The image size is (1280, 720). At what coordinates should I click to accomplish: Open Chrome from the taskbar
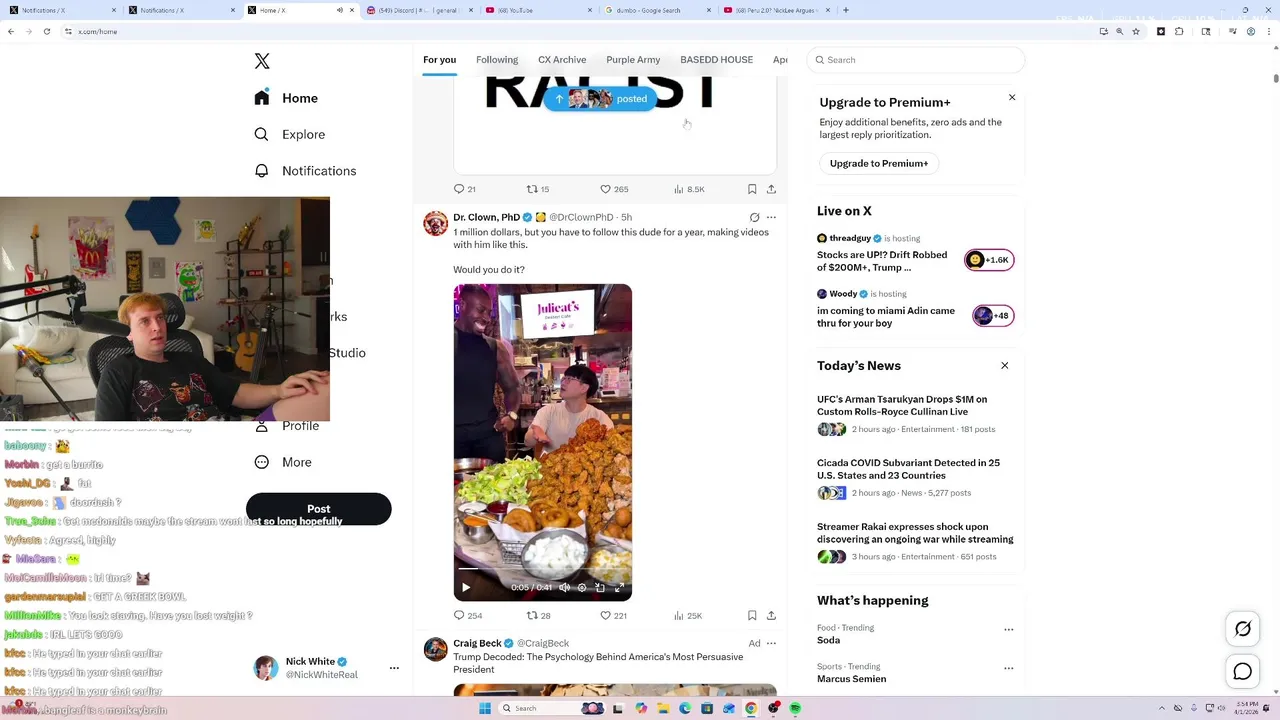pos(751,708)
